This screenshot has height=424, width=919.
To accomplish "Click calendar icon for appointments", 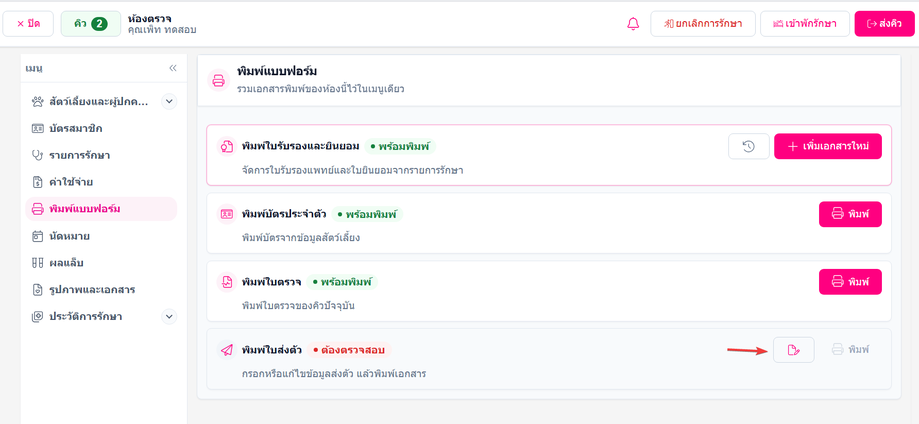I will pyautogui.click(x=38, y=236).
